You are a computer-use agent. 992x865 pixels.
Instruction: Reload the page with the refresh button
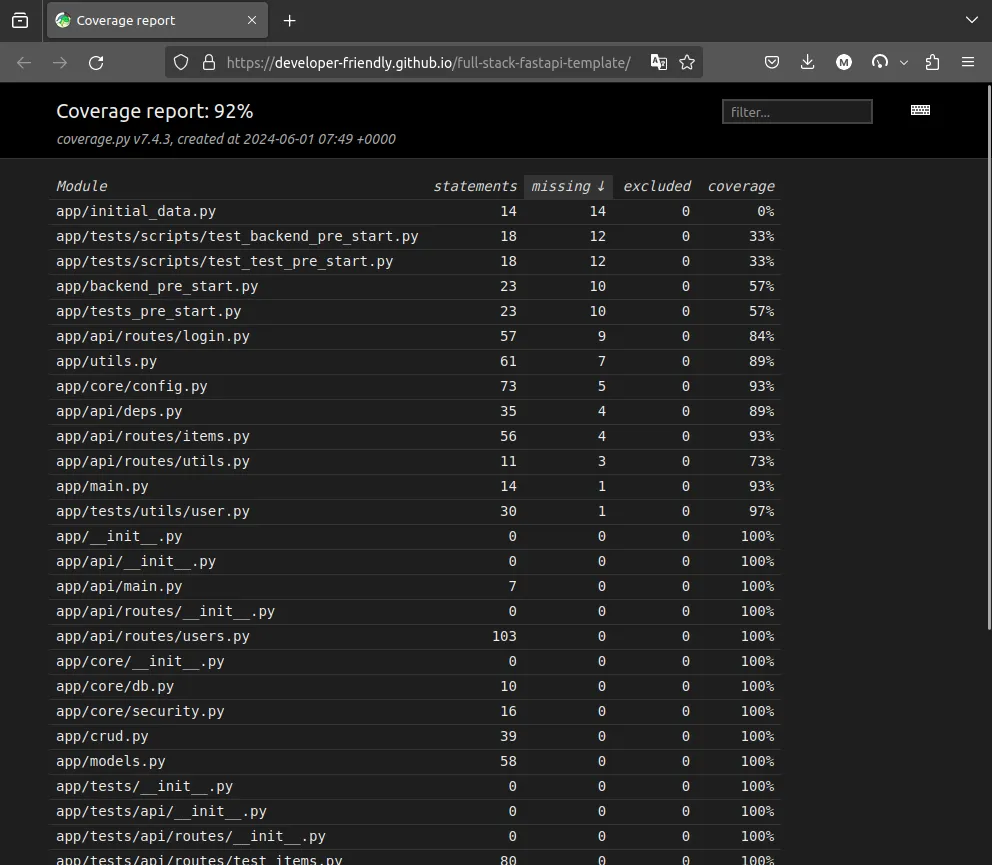(x=96, y=62)
